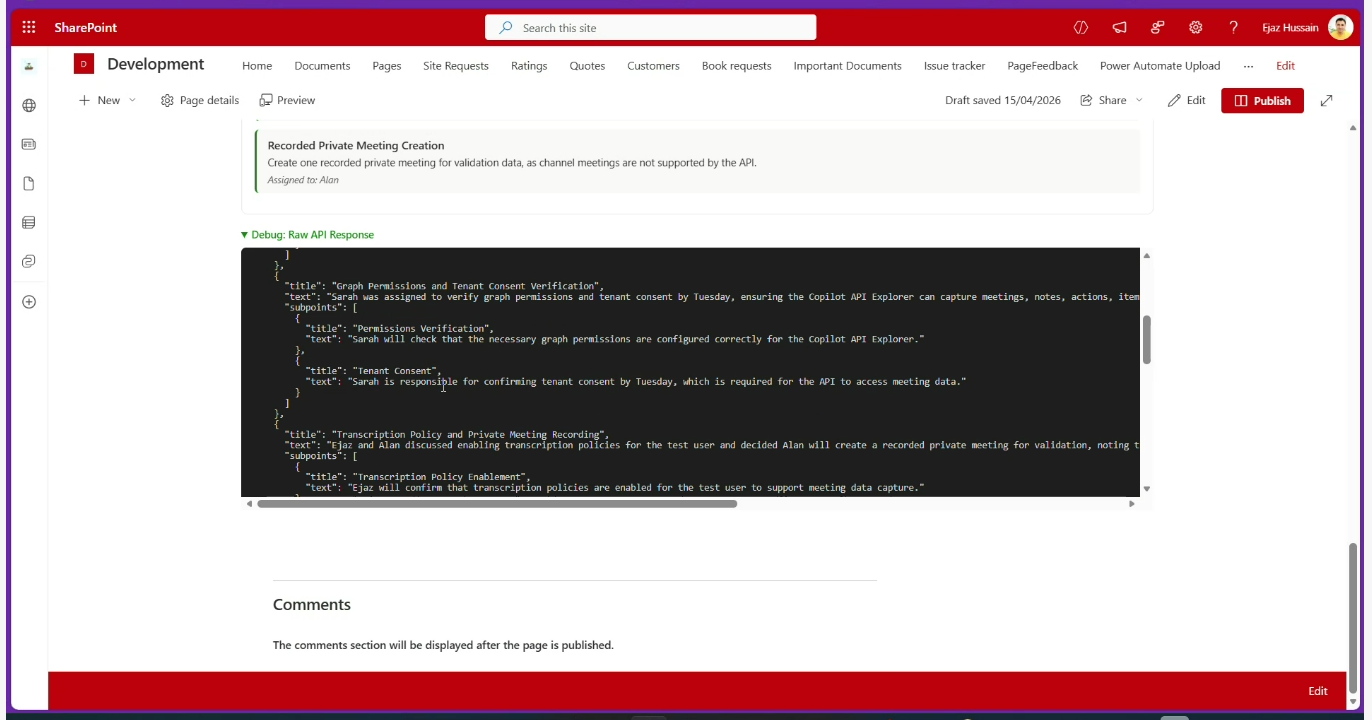Open the app launcher waffle icon

pos(29,28)
